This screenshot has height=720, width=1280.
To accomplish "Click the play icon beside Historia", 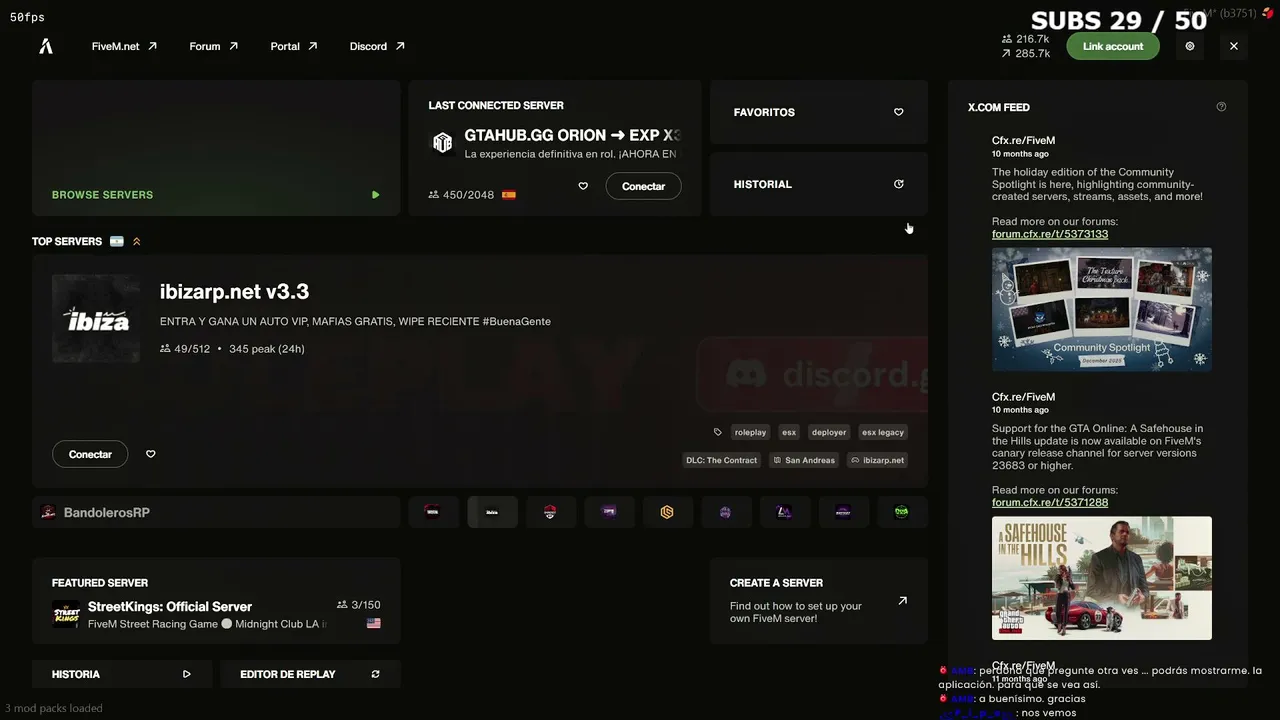I will coord(186,674).
